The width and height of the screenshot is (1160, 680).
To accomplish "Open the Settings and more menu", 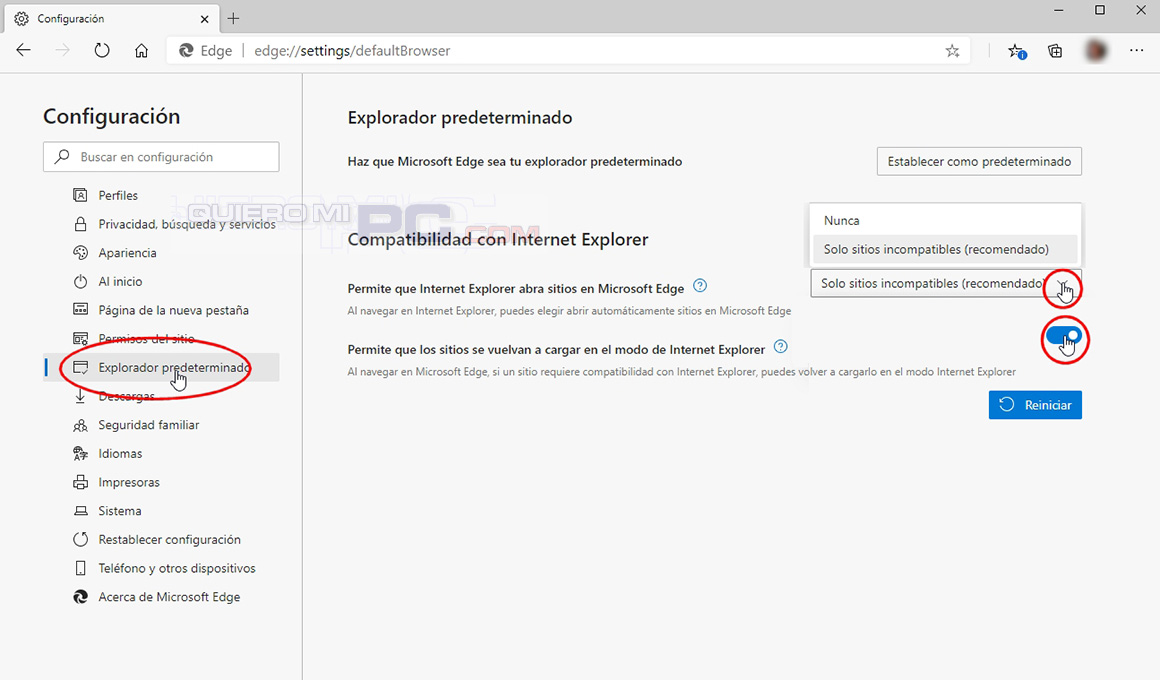I will pyautogui.click(x=1136, y=50).
